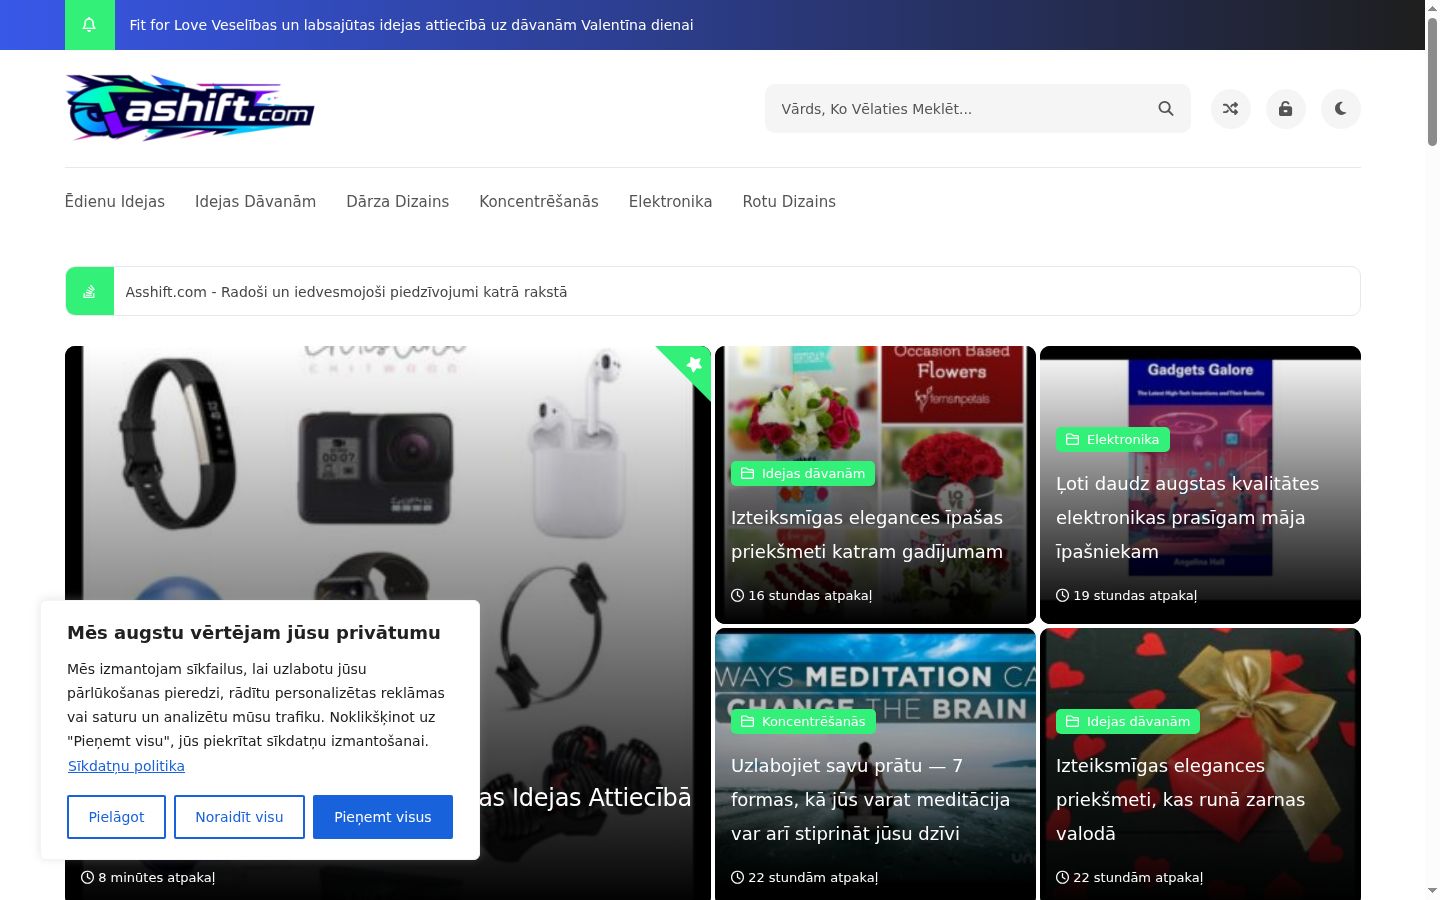Open Ēdienu Idejas menu
This screenshot has width=1440, height=900.
tap(115, 201)
